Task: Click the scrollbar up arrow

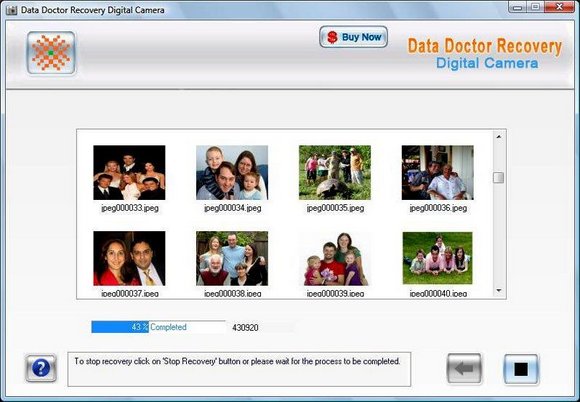Action: (x=499, y=136)
